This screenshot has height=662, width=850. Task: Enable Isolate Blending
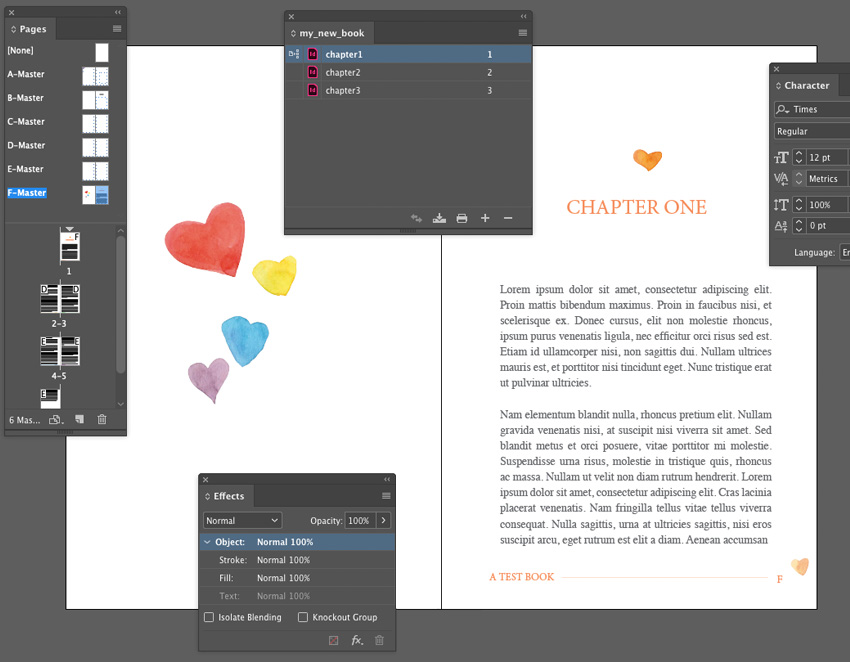(208, 617)
